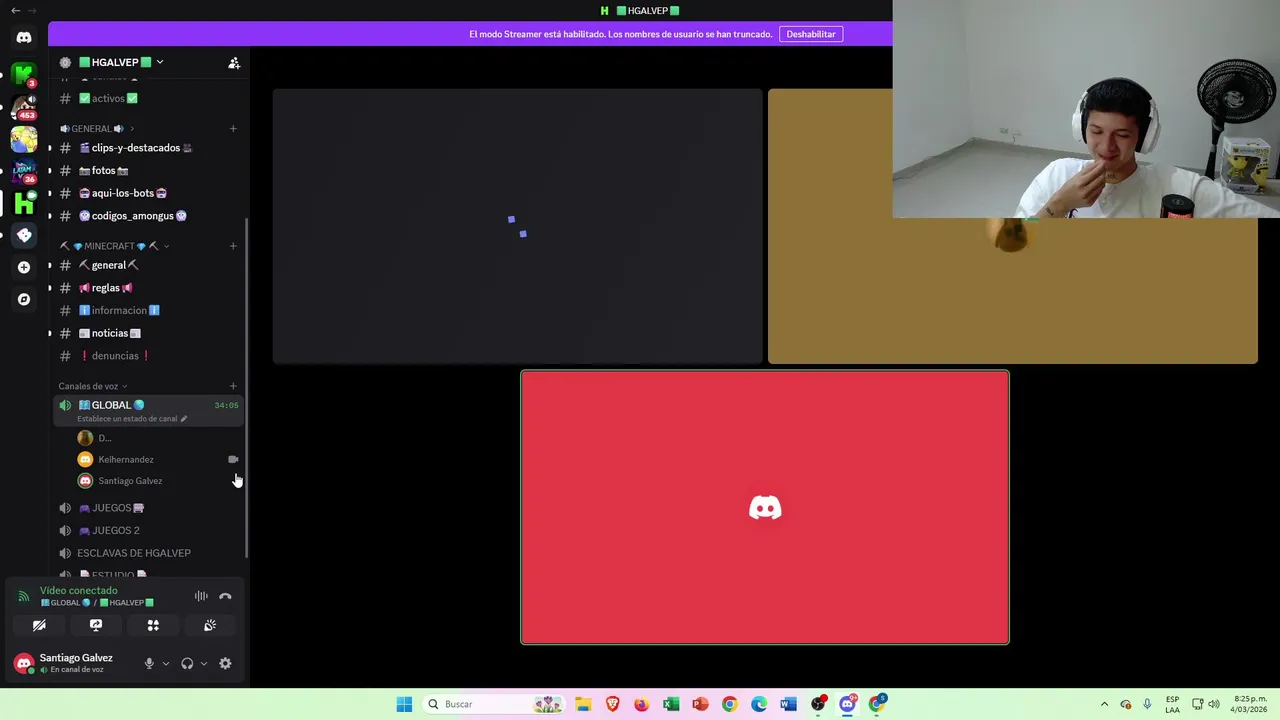
Task: Open headphone output options chevron
Action: (204, 663)
